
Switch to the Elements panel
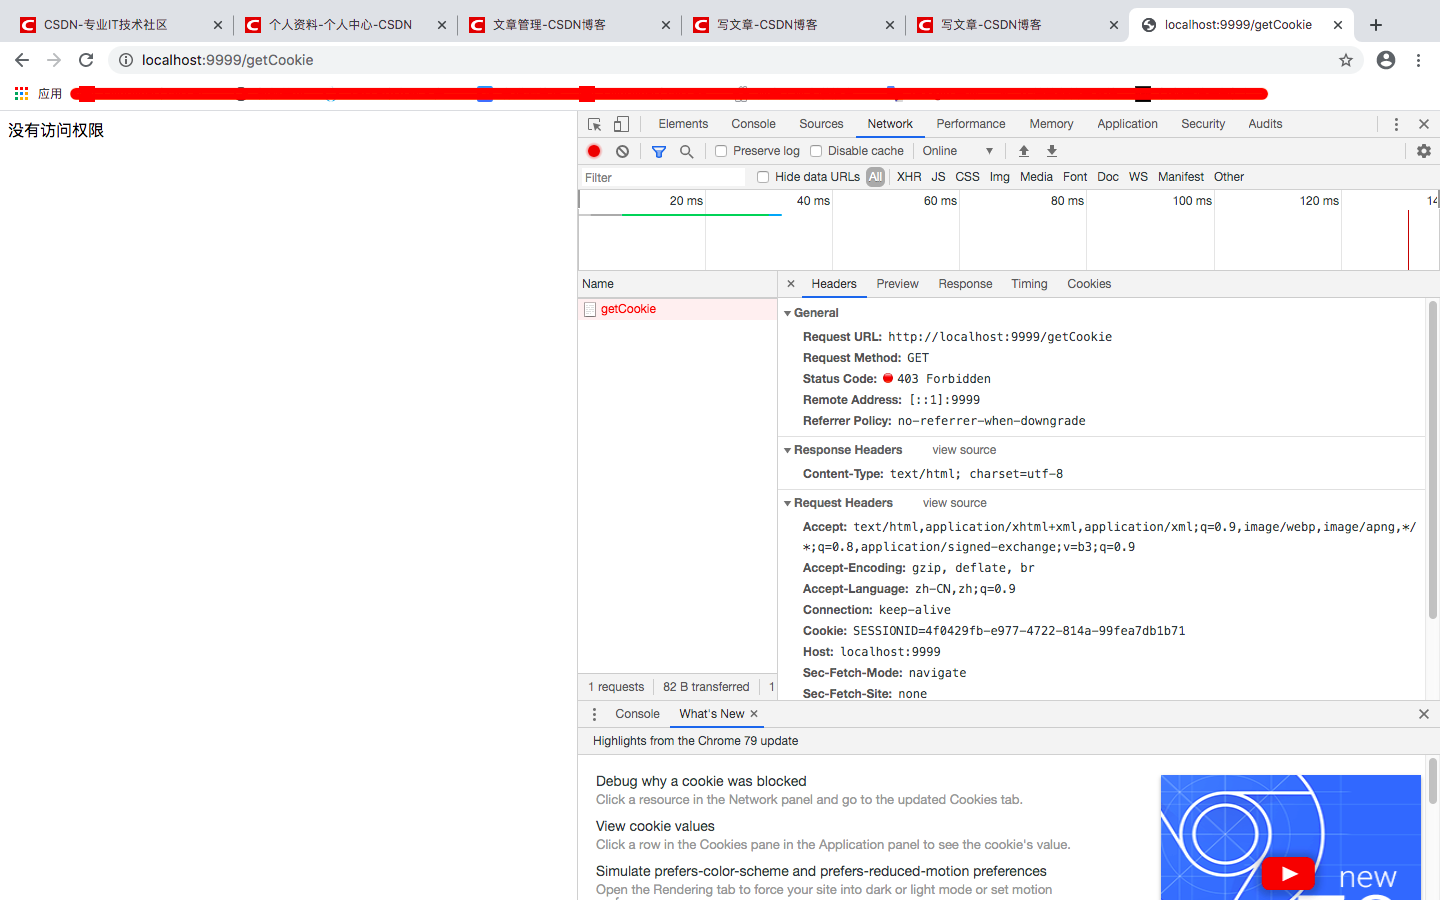pos(683,124)
